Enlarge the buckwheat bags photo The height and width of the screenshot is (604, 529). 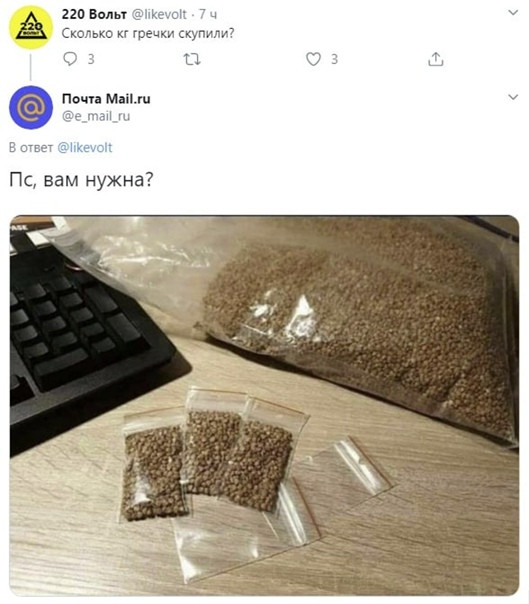(264, 406)
